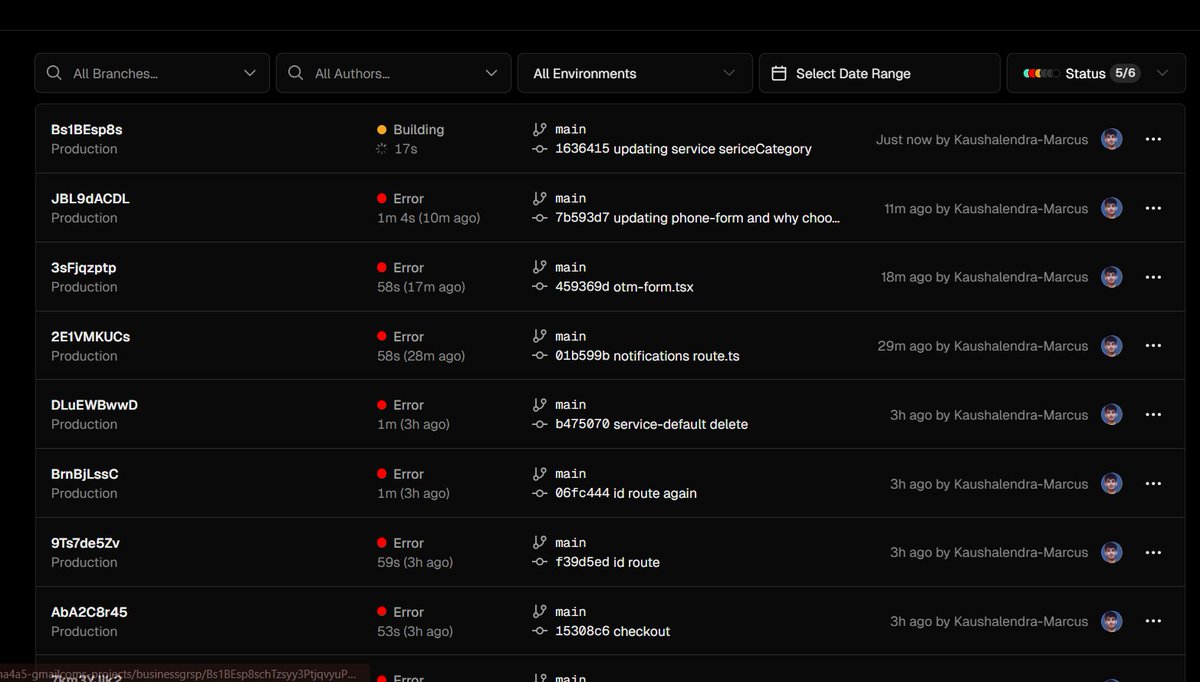The image size is (1200, 682).
Task: Click the Building status label
Action: click(x=418, y=130)
